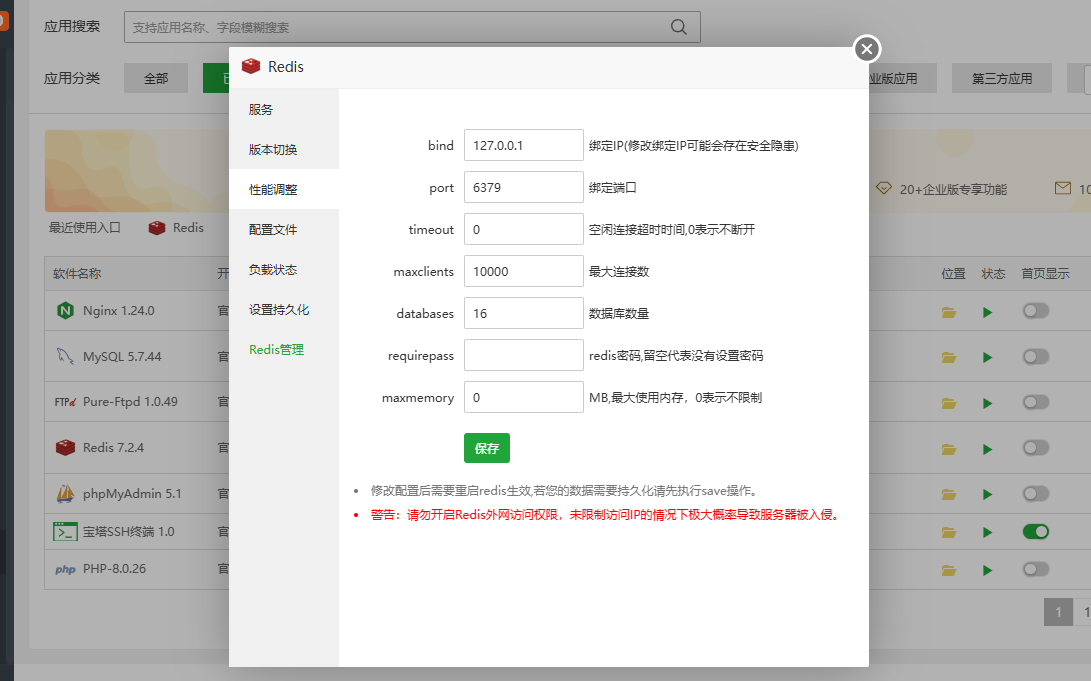
Task: Click the Redis link in 最近使用入口
Action: pyautogui.click(x=188, y=227)
